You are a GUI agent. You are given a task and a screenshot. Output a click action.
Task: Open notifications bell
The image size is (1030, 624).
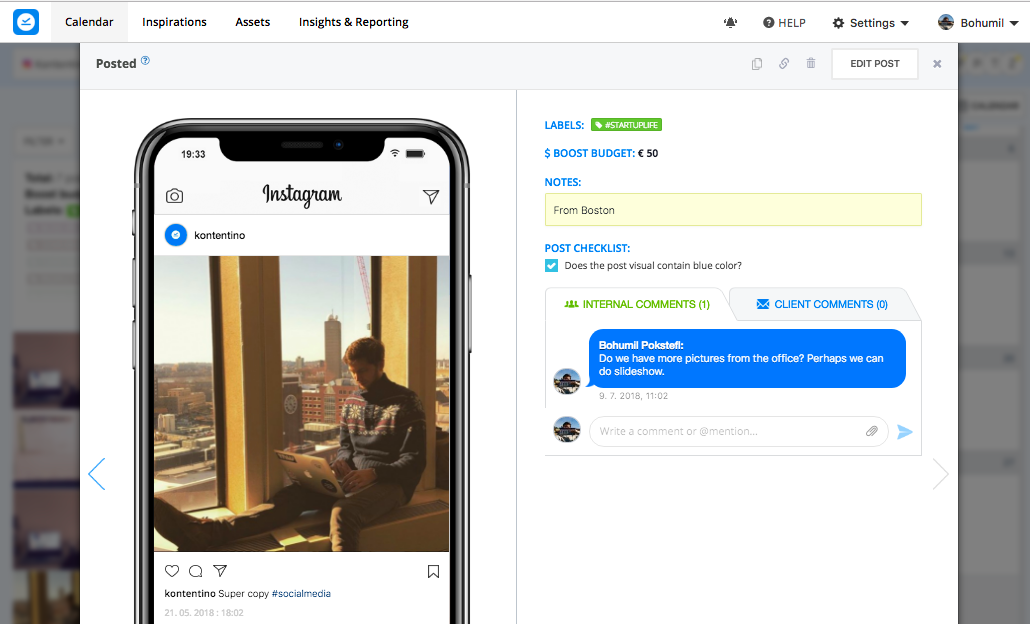click(x=730, y=23)
